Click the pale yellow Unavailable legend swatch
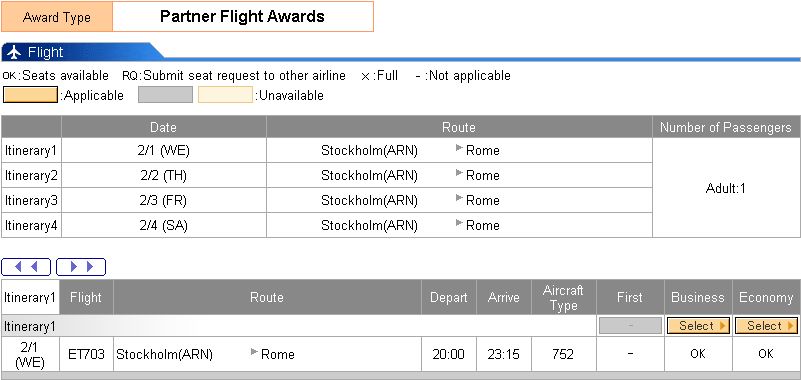 point(225,95)
